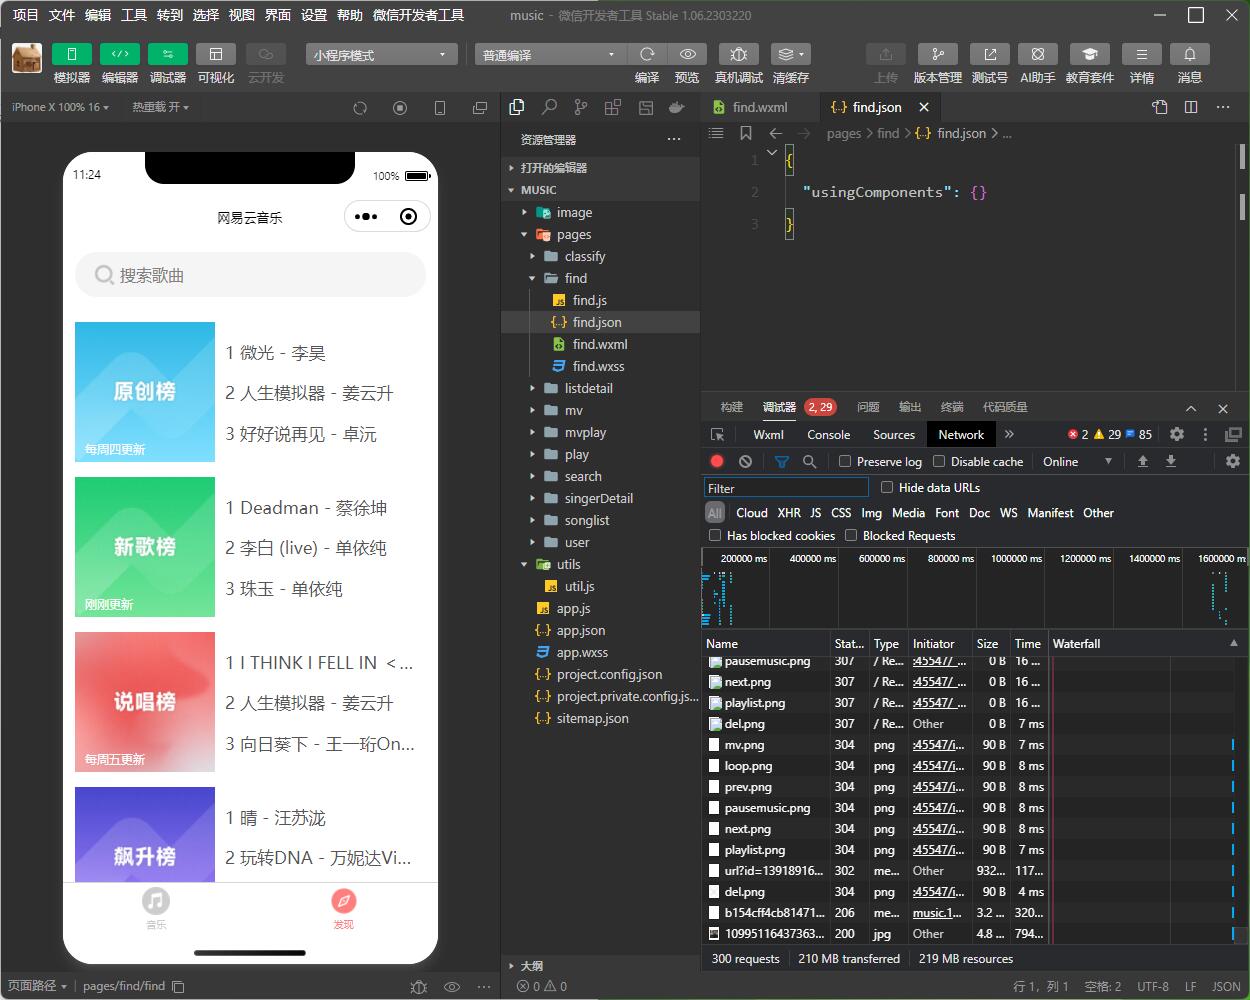Open the search icon in editor sidebar
Screen dimensions: 1250x1000
549,107
